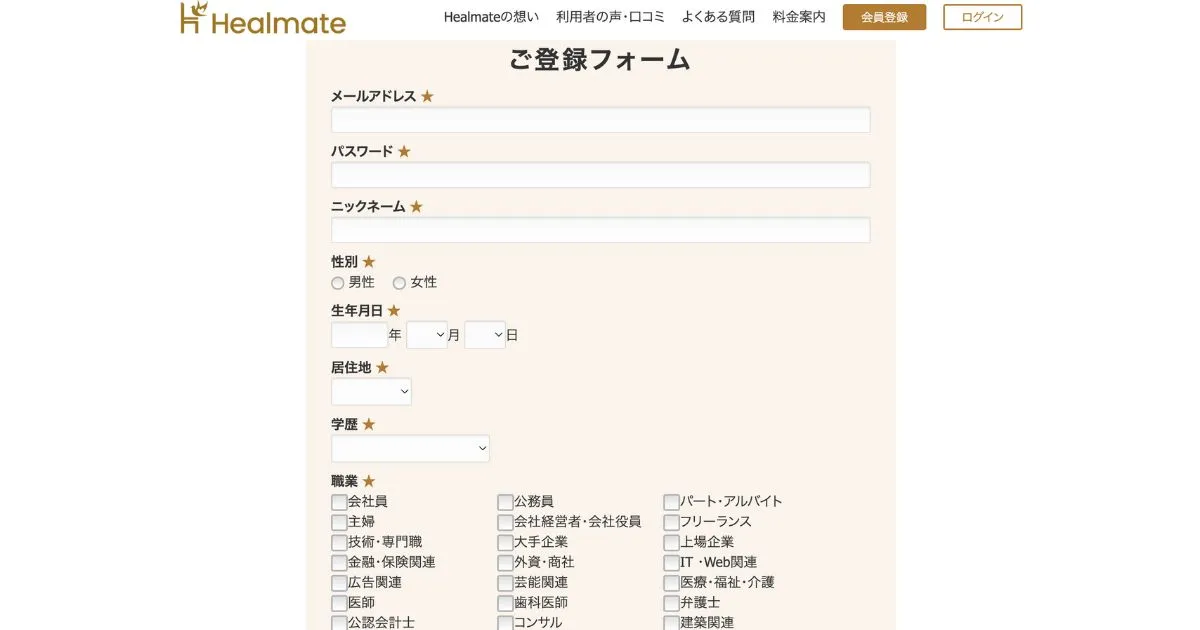Focus the birth year input box
Viewport: 1200px width, 630px height.
pyautogui.click(x=359, y=335)
